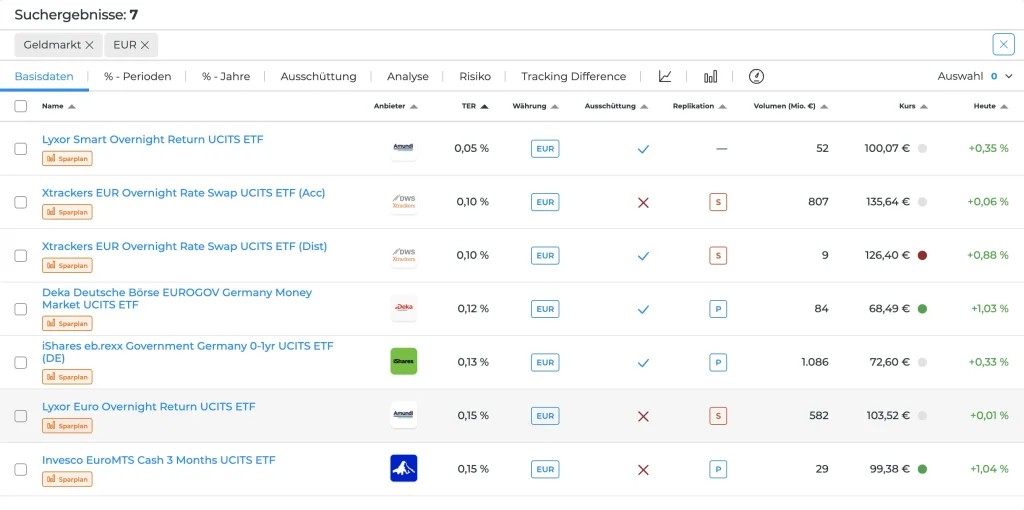Switch to the Tracking Difference tab
Image resolution: width=1024 pixels, height=510 pixels.
tap(573, 76)
